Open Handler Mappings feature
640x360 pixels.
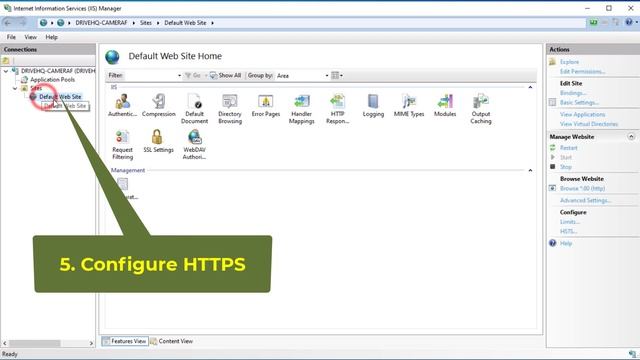302,109
